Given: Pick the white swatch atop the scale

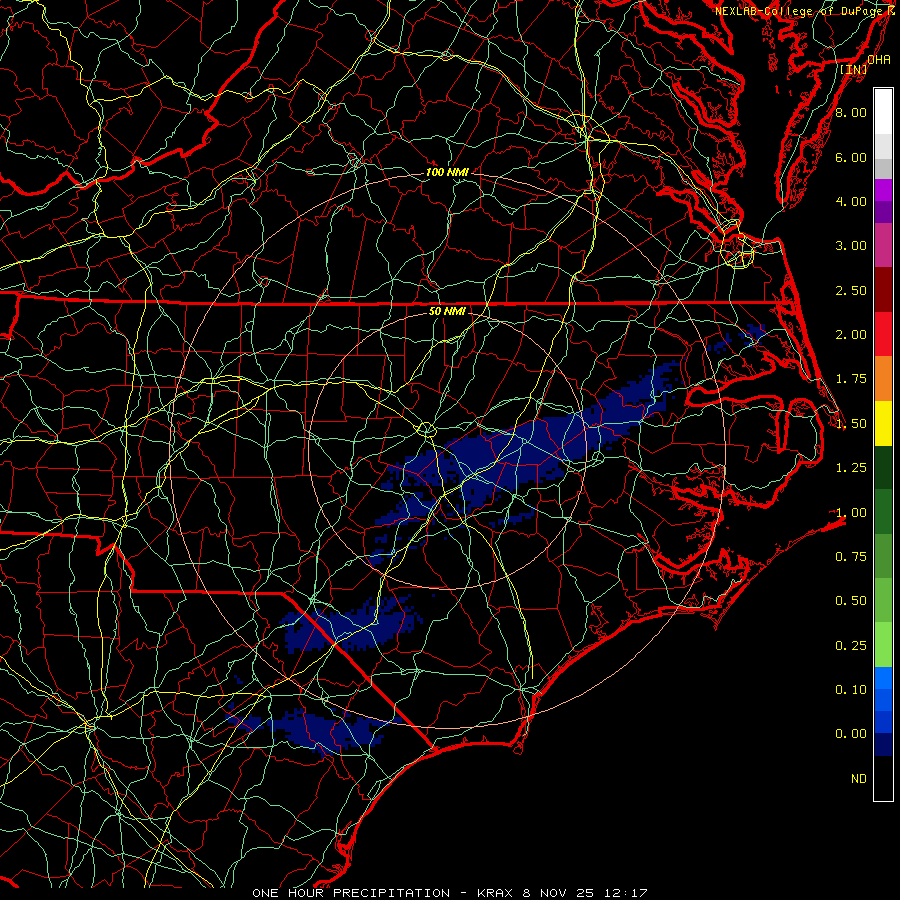Looking at the screenshot, I should tap(883, 111).
